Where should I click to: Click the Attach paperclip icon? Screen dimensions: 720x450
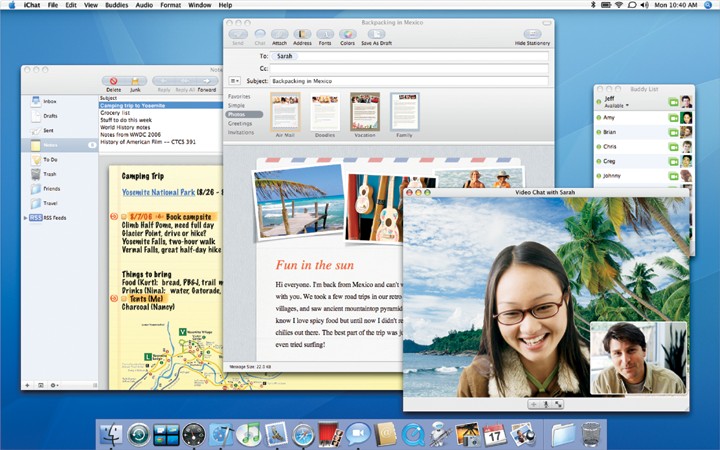pyautogui.click(x=279, y=34)
